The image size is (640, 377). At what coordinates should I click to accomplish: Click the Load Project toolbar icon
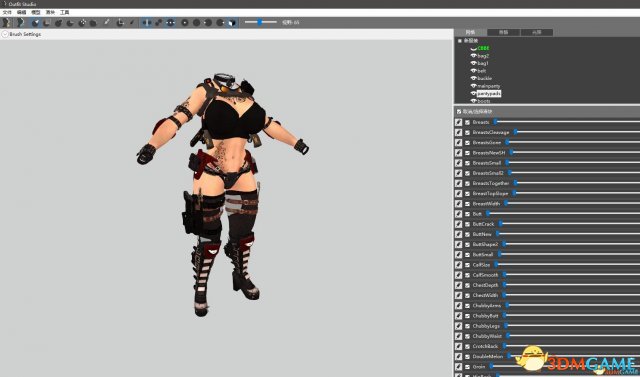tap(20, 22)
